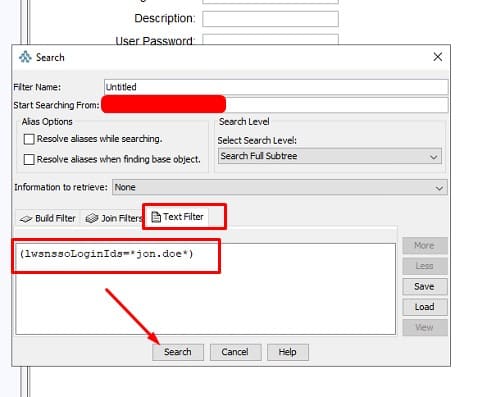Switch to the Build Filter tab

point(48,218)
